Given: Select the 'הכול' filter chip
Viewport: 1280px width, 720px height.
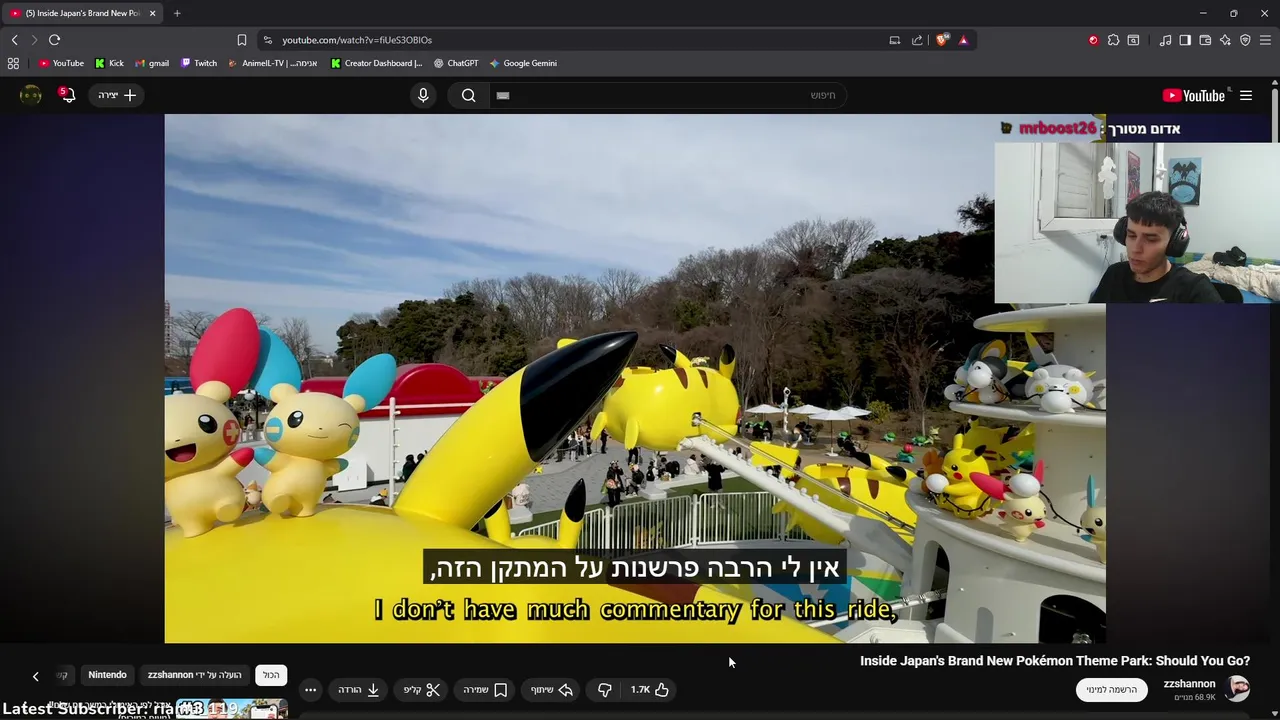Looking at the screenshot, I should 271,675.
